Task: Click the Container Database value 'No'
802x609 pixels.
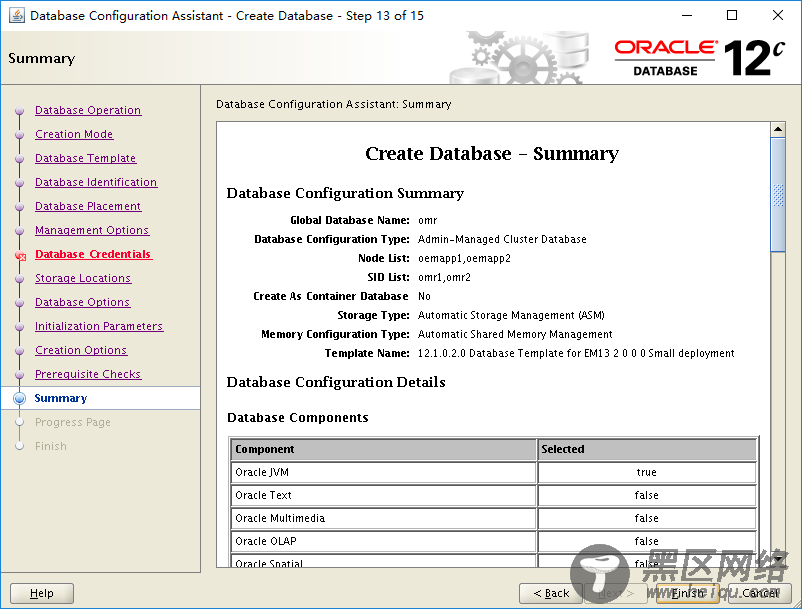Action: (x=424, y=297)
